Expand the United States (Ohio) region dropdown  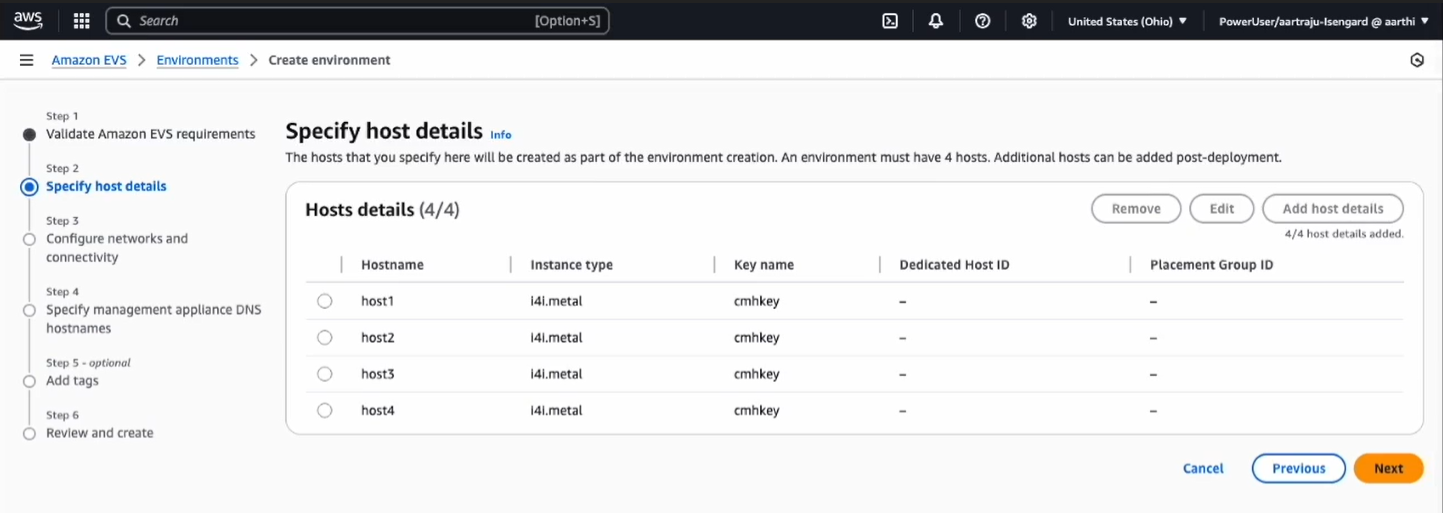point(1127,21)
